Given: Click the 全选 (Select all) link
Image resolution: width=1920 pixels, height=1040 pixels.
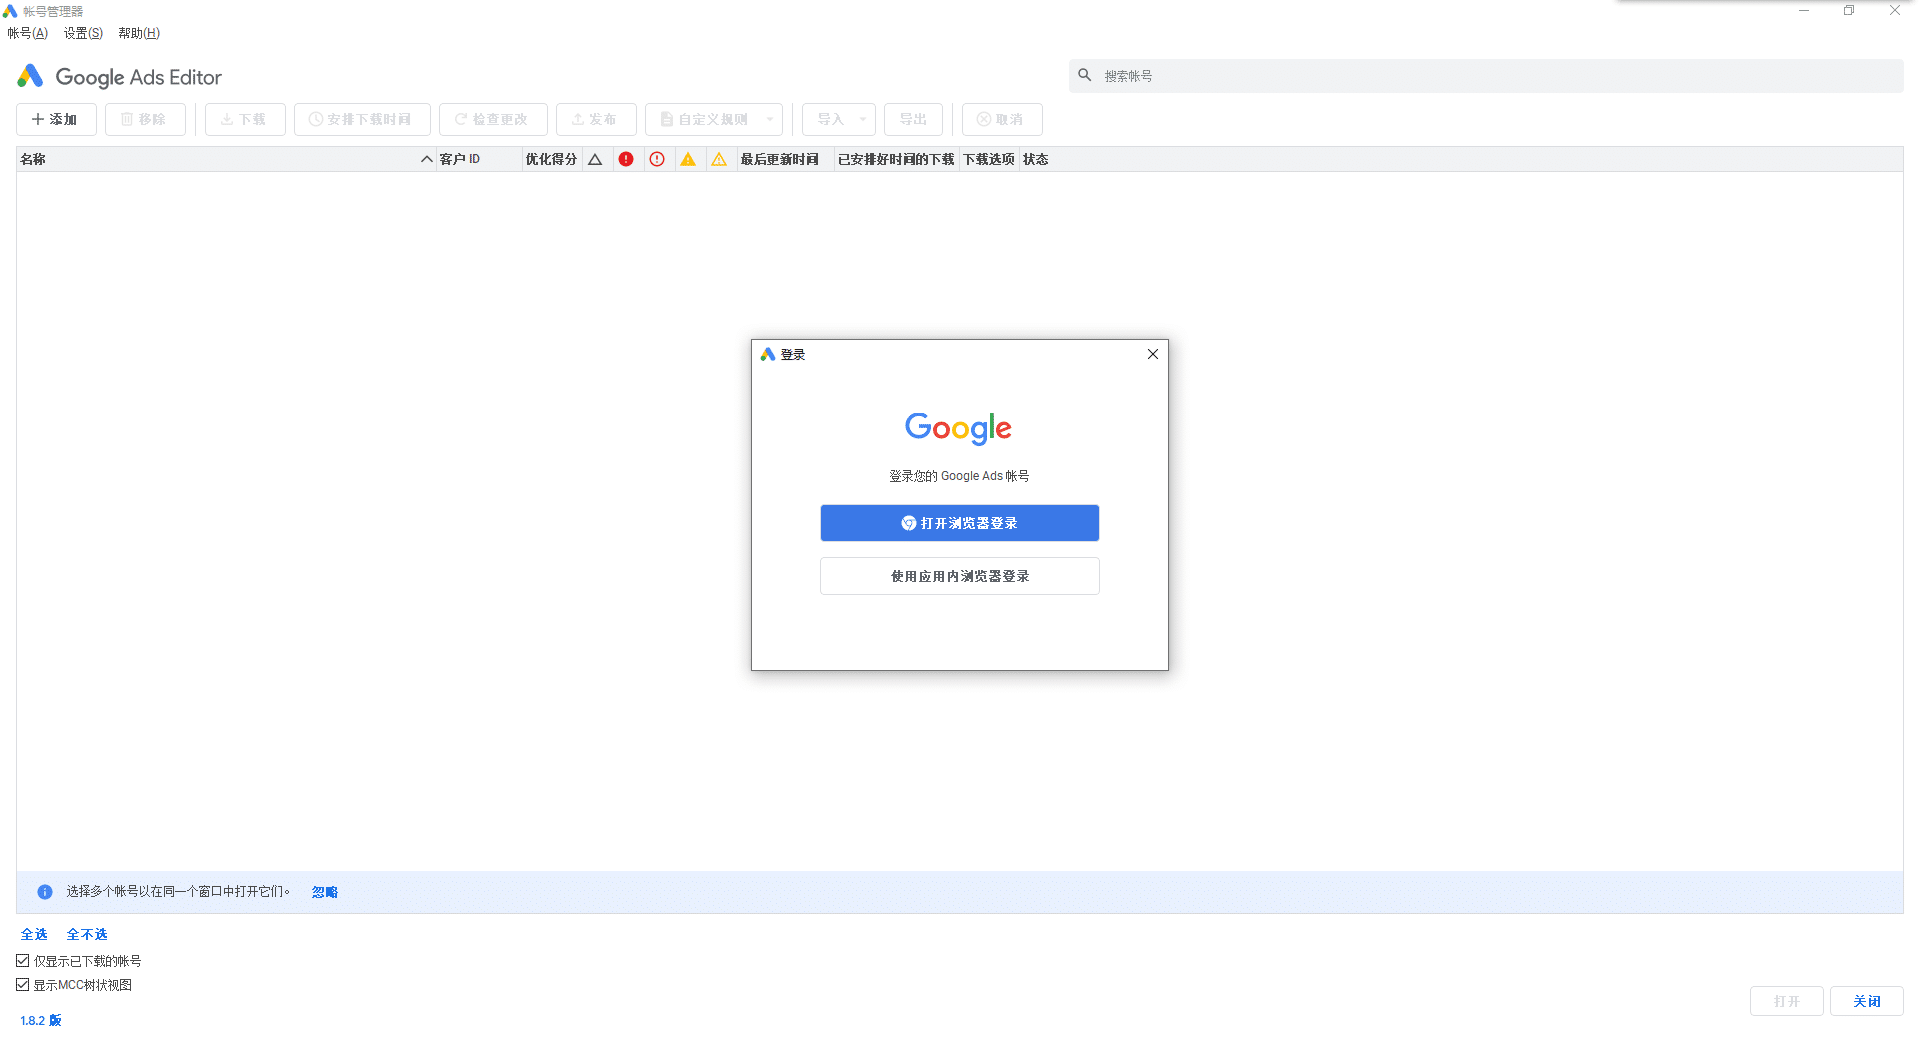Looking at the screenshot, I should tap(34, 934).
